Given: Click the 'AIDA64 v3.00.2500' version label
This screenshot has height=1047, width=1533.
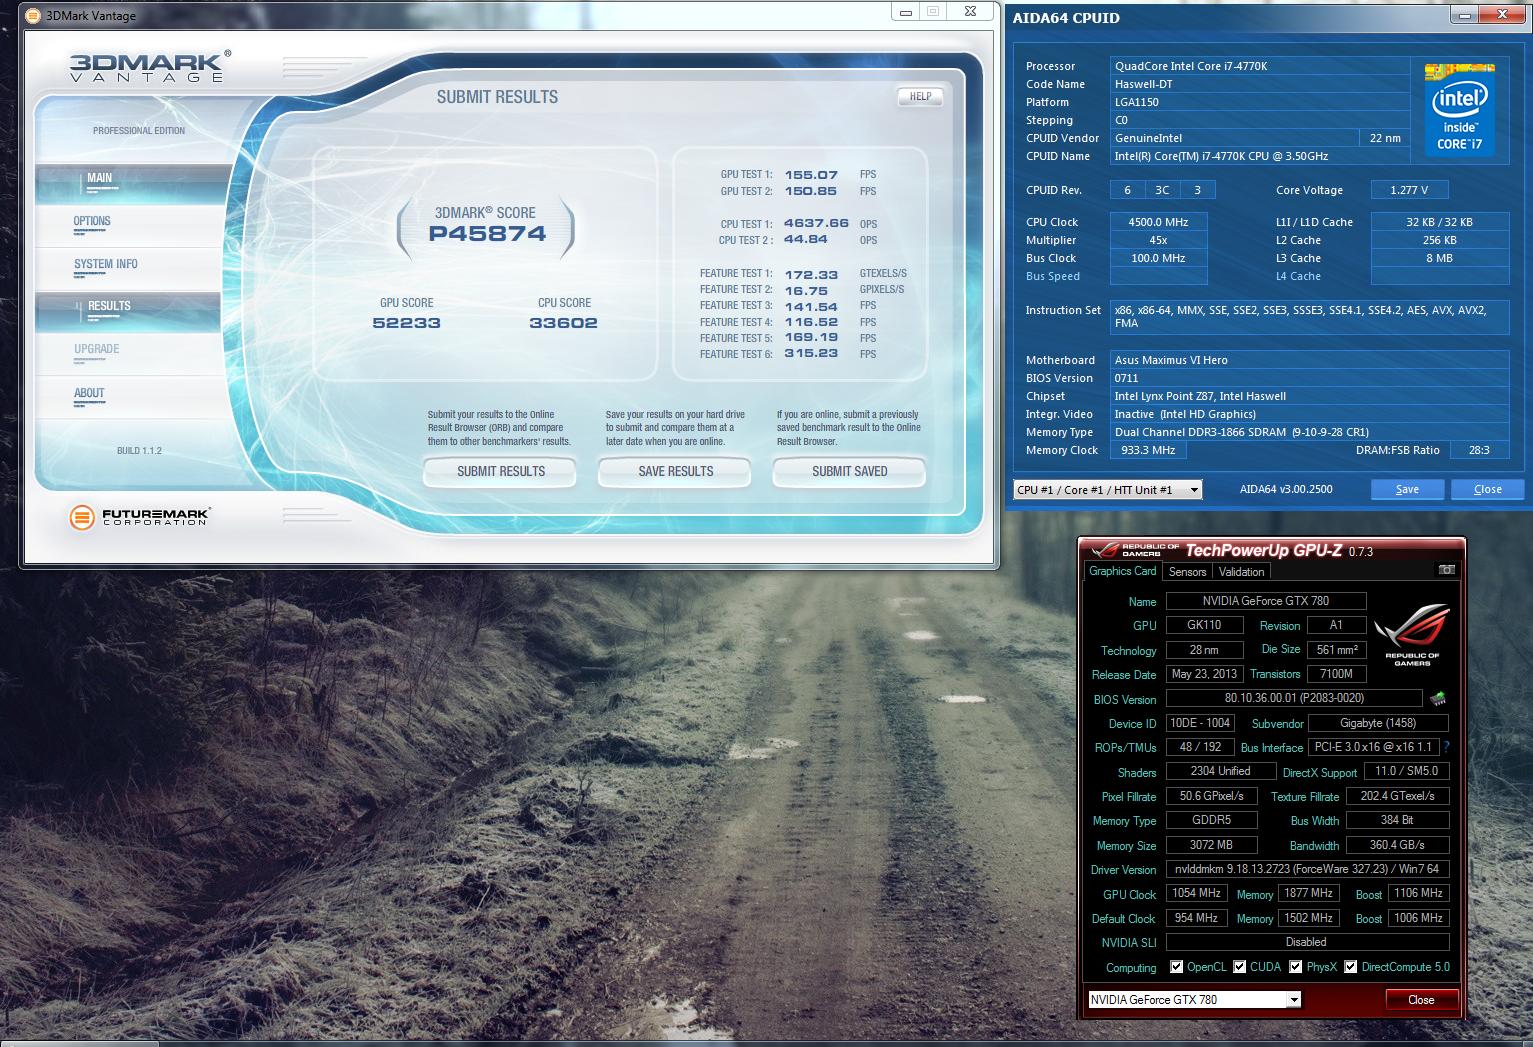Looking at the screenshot, I should (1285, 489).
